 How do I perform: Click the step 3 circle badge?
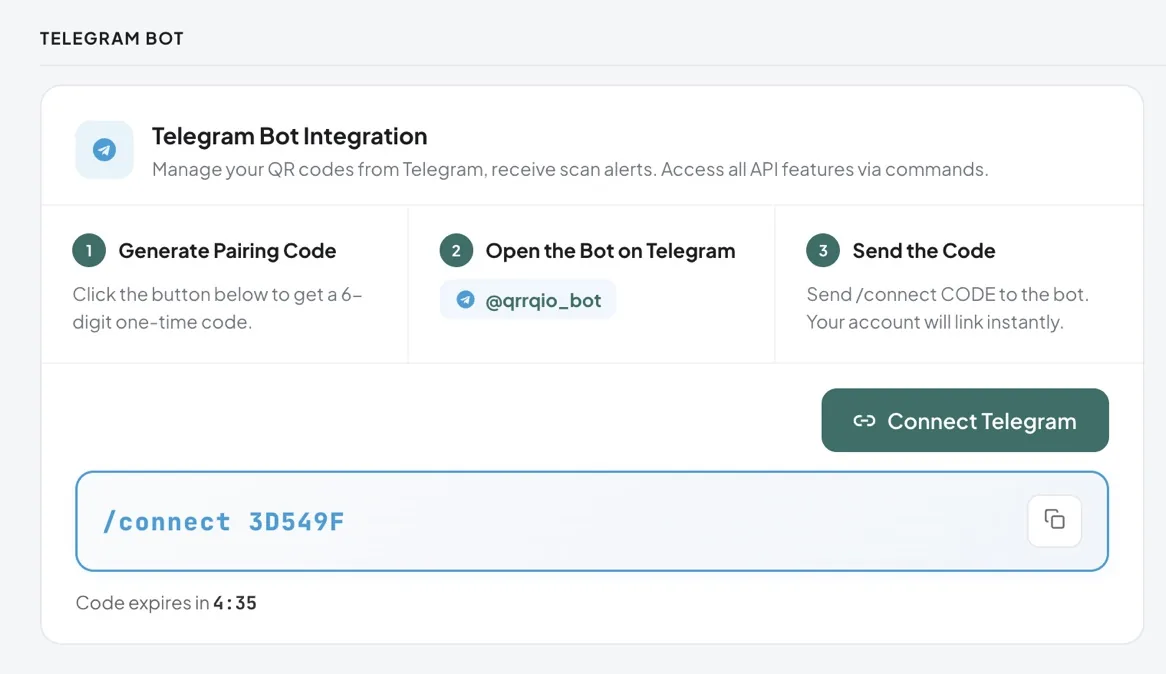pos(822,251)
